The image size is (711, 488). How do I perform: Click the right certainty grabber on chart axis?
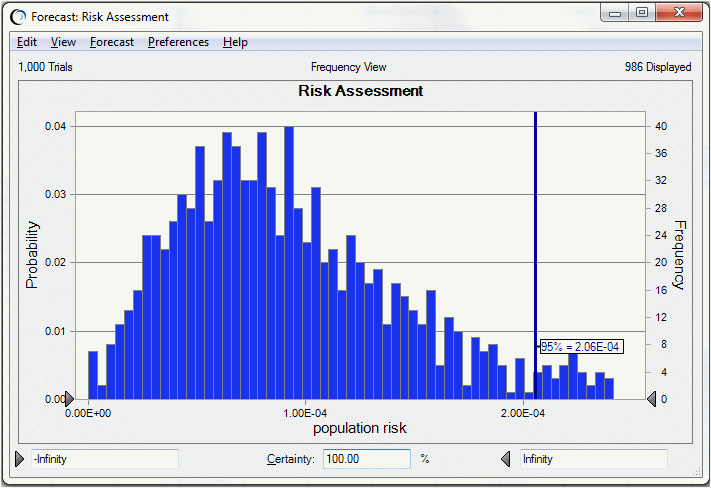[651, 399]
